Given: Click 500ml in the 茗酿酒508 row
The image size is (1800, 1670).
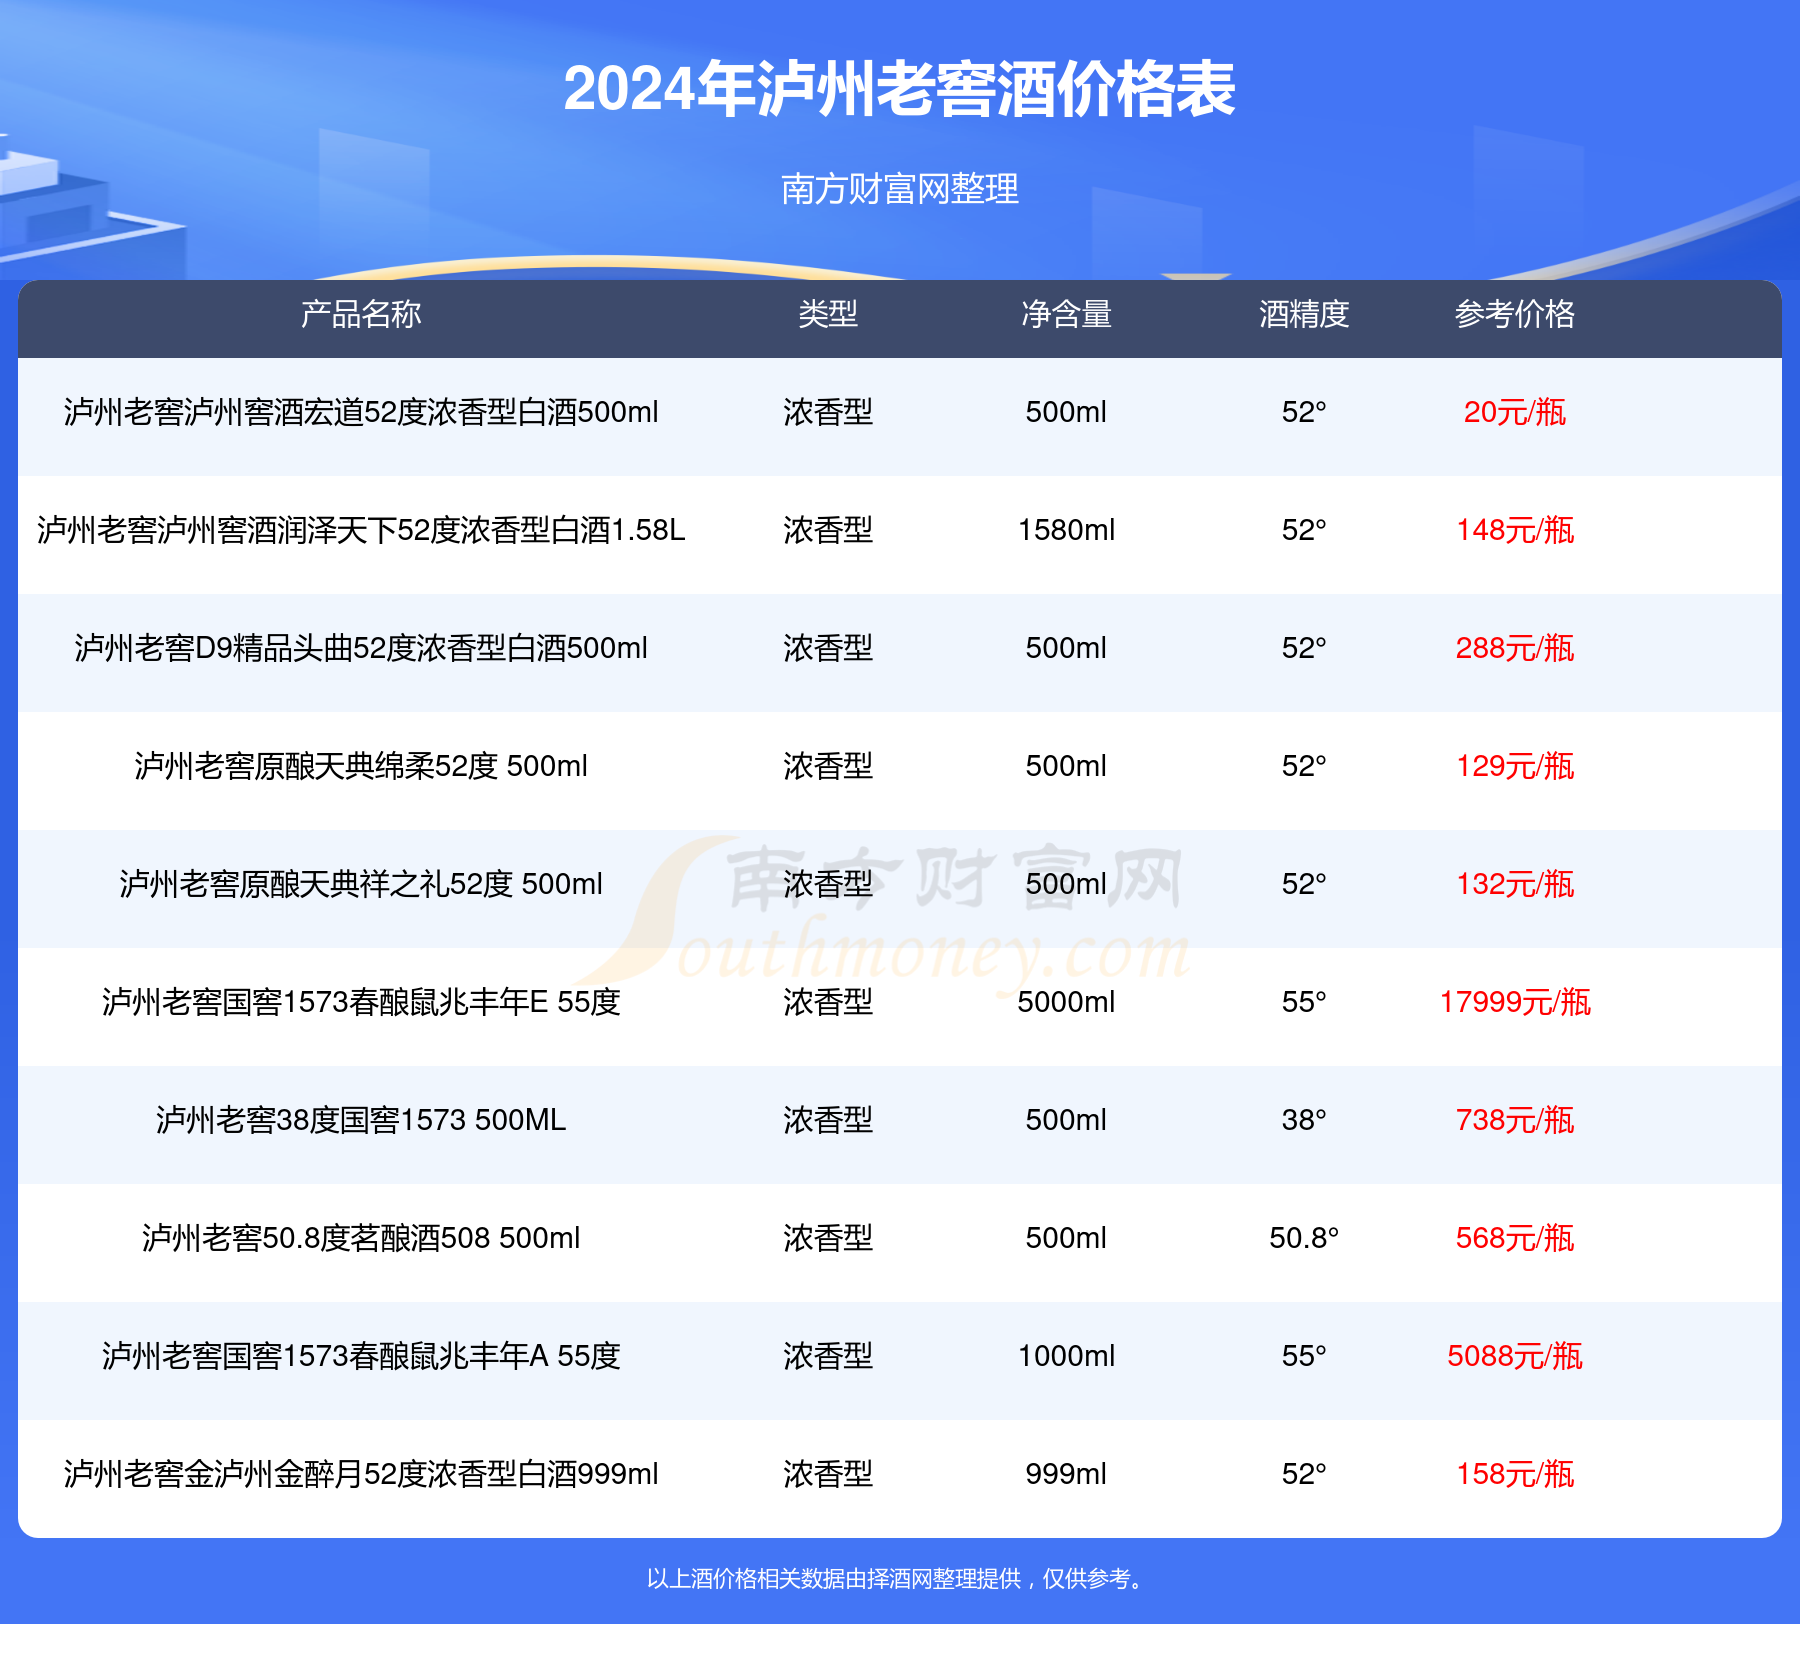Looking at the screenshot, I should (1066, 1238).
